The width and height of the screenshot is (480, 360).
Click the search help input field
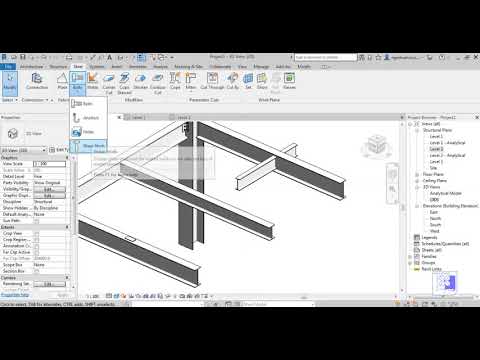coord(326,57)
